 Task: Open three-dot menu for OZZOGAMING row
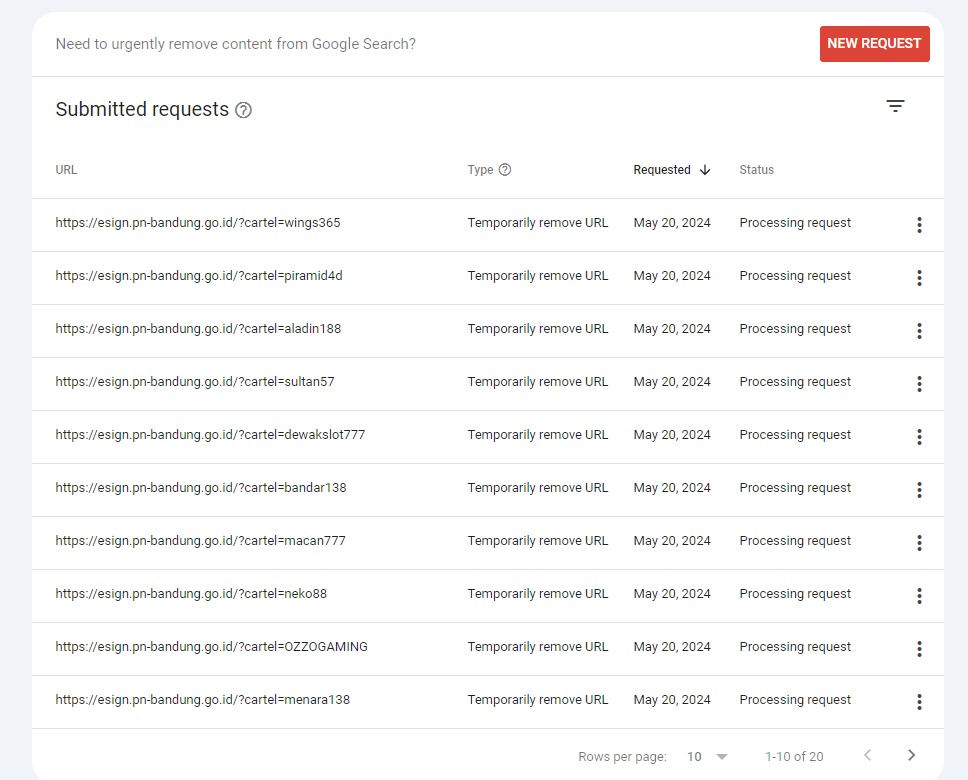pyautogui.click(x=919, y=649)
